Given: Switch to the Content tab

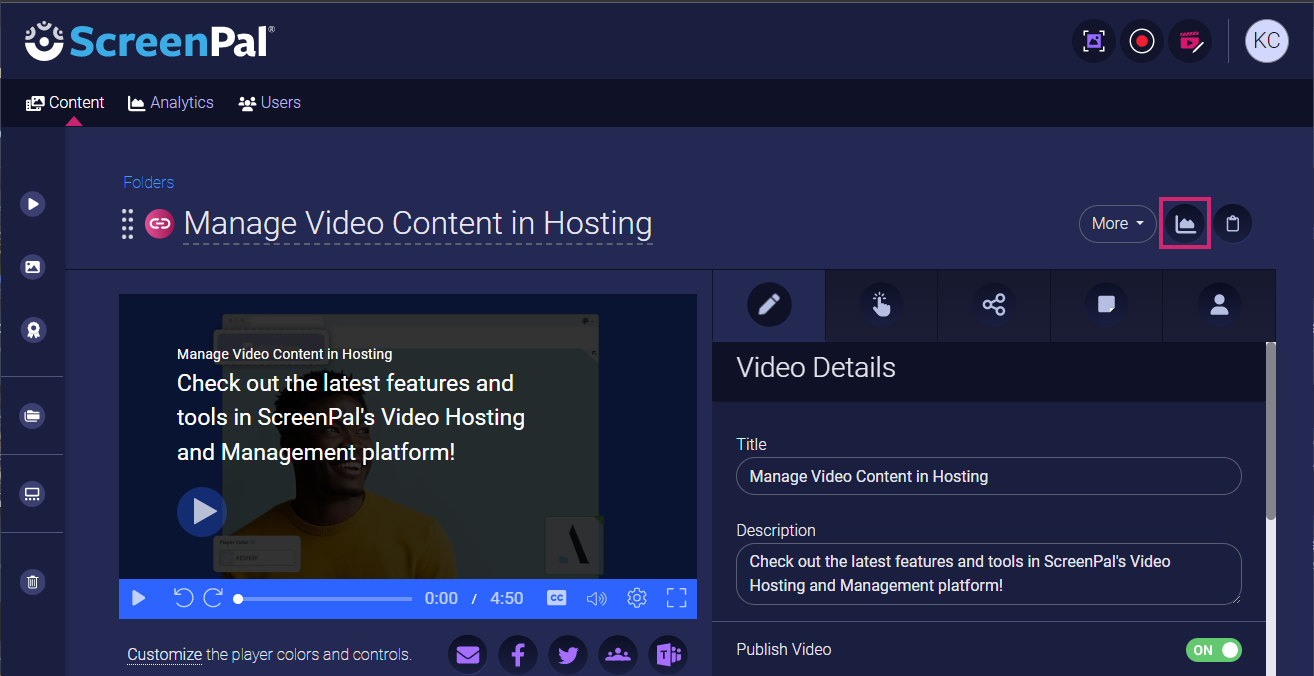Looking at the screenshot, I should [65, 102].
